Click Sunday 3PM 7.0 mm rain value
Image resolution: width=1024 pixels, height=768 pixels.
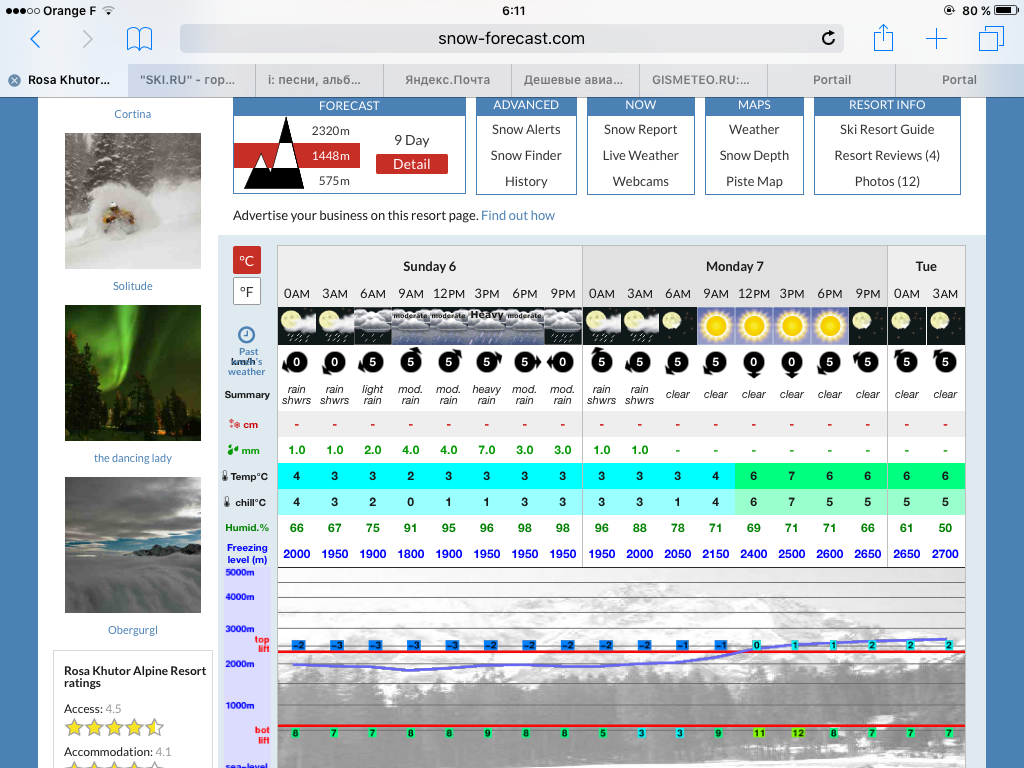[487, 450]
